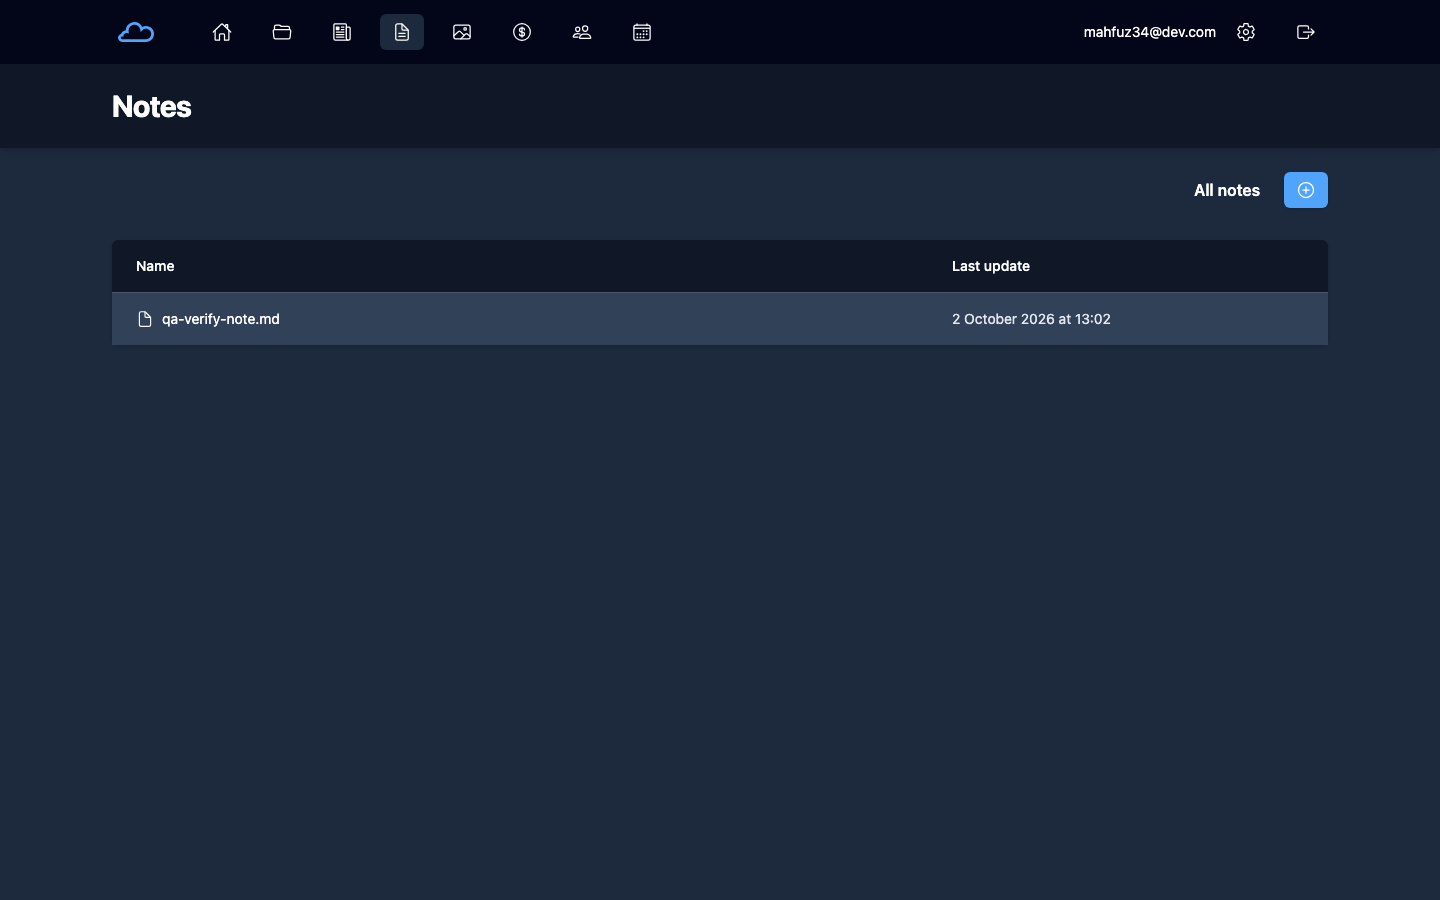Open the settings gear icon
The height and width of the screenshot is (900, 1440).
pyautogui.click(x=1246, y=32)
